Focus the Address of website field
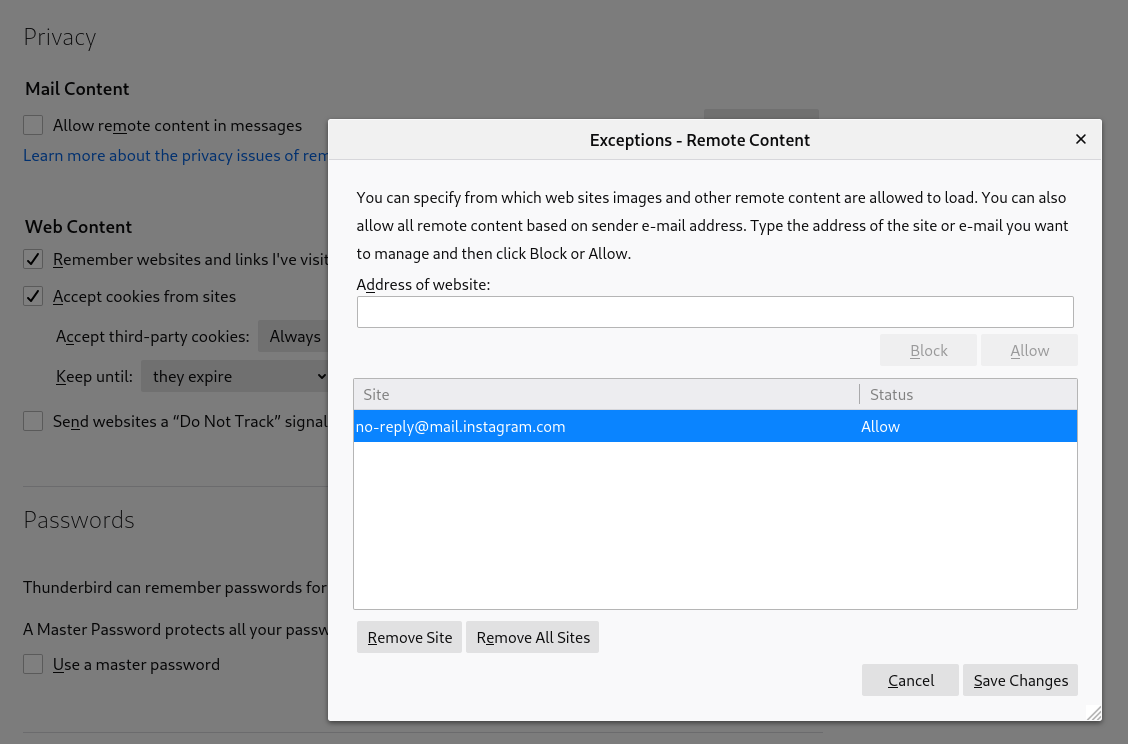The image size is (1128, 744). point(715,312)
